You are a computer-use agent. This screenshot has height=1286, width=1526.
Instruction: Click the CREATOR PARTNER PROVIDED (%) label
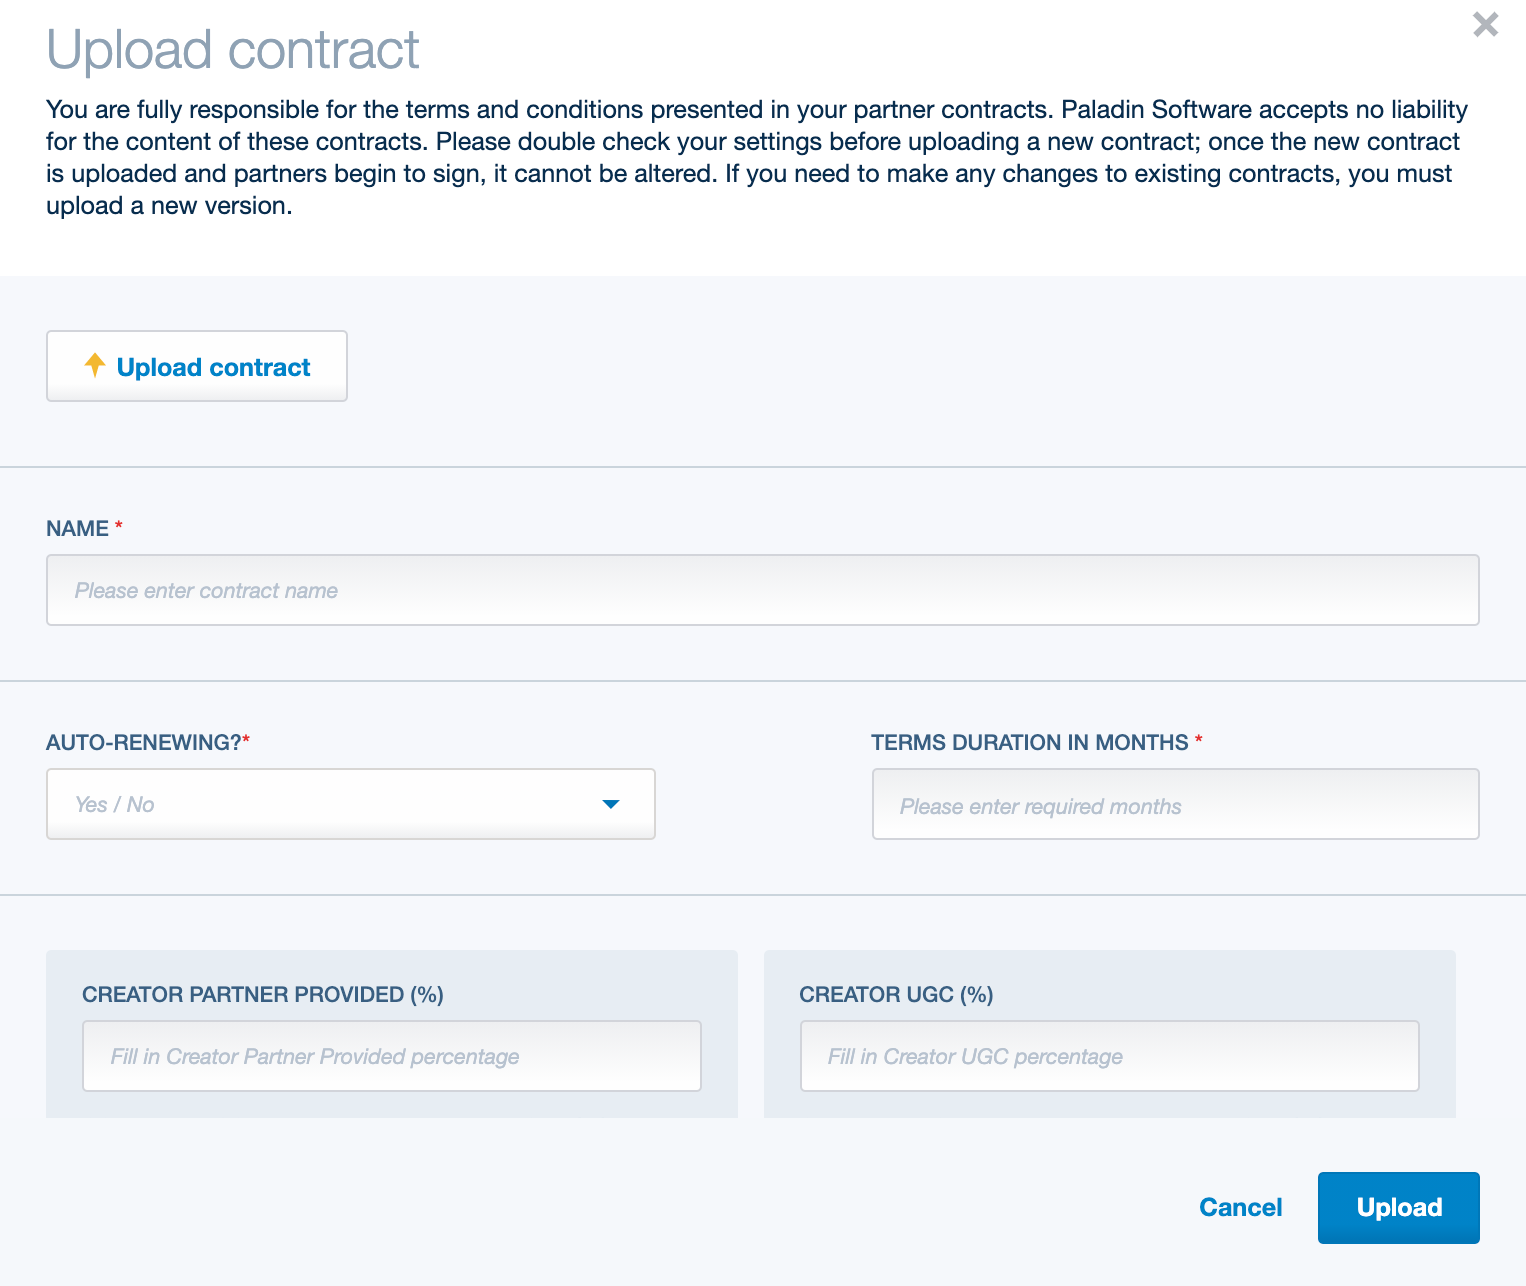(263, 994)
